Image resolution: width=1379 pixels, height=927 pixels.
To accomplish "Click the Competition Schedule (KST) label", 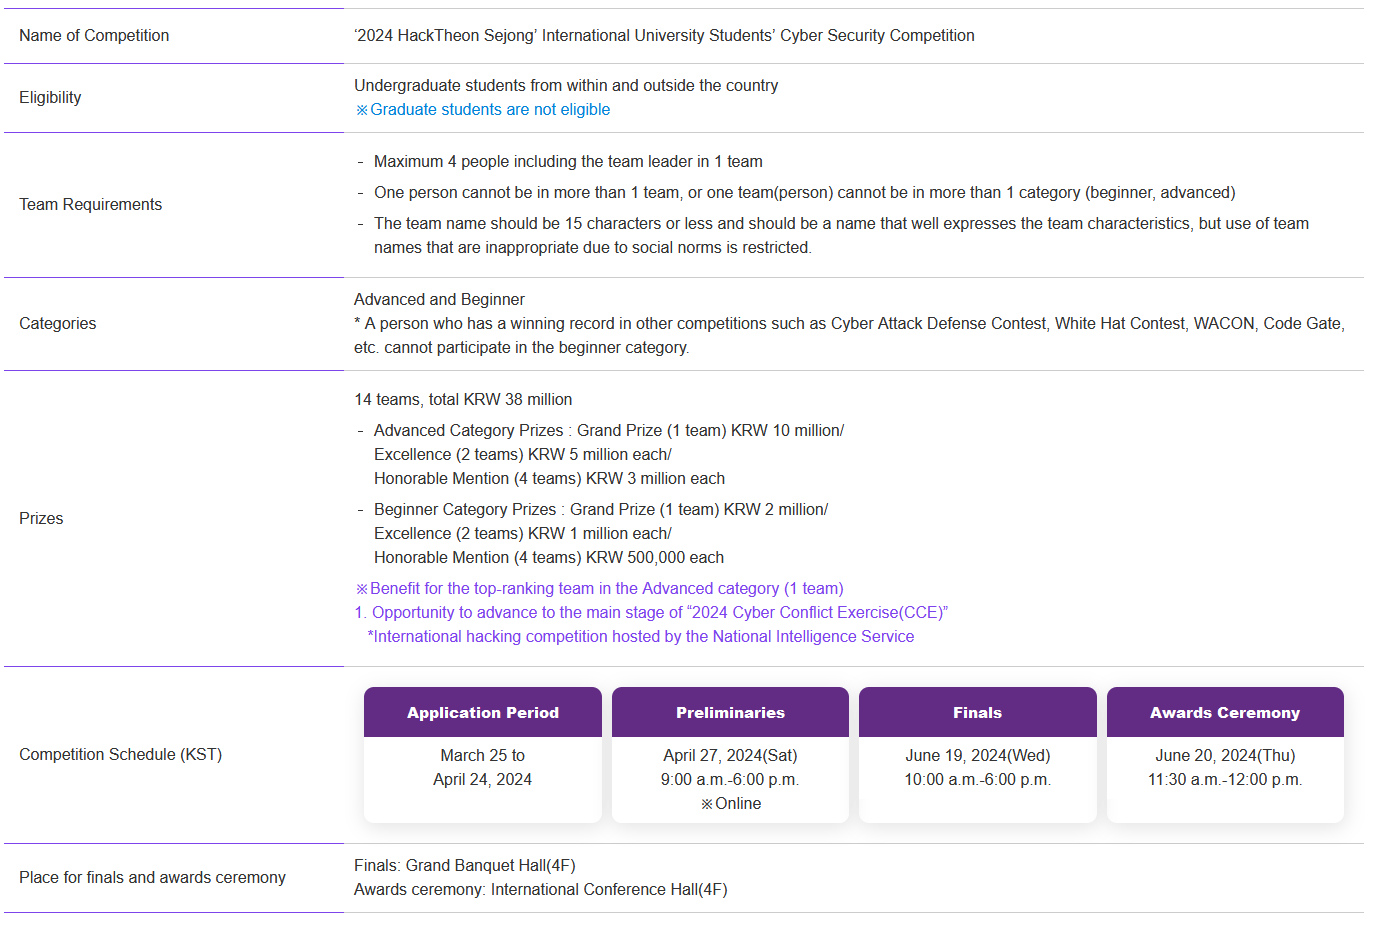I will [120, 754].
